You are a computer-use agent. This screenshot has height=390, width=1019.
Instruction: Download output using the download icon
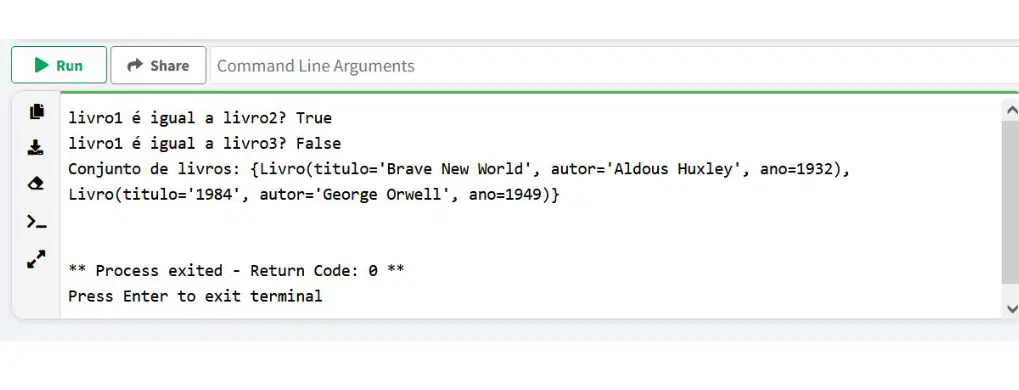pyautogui.click(x=36, y=148)
